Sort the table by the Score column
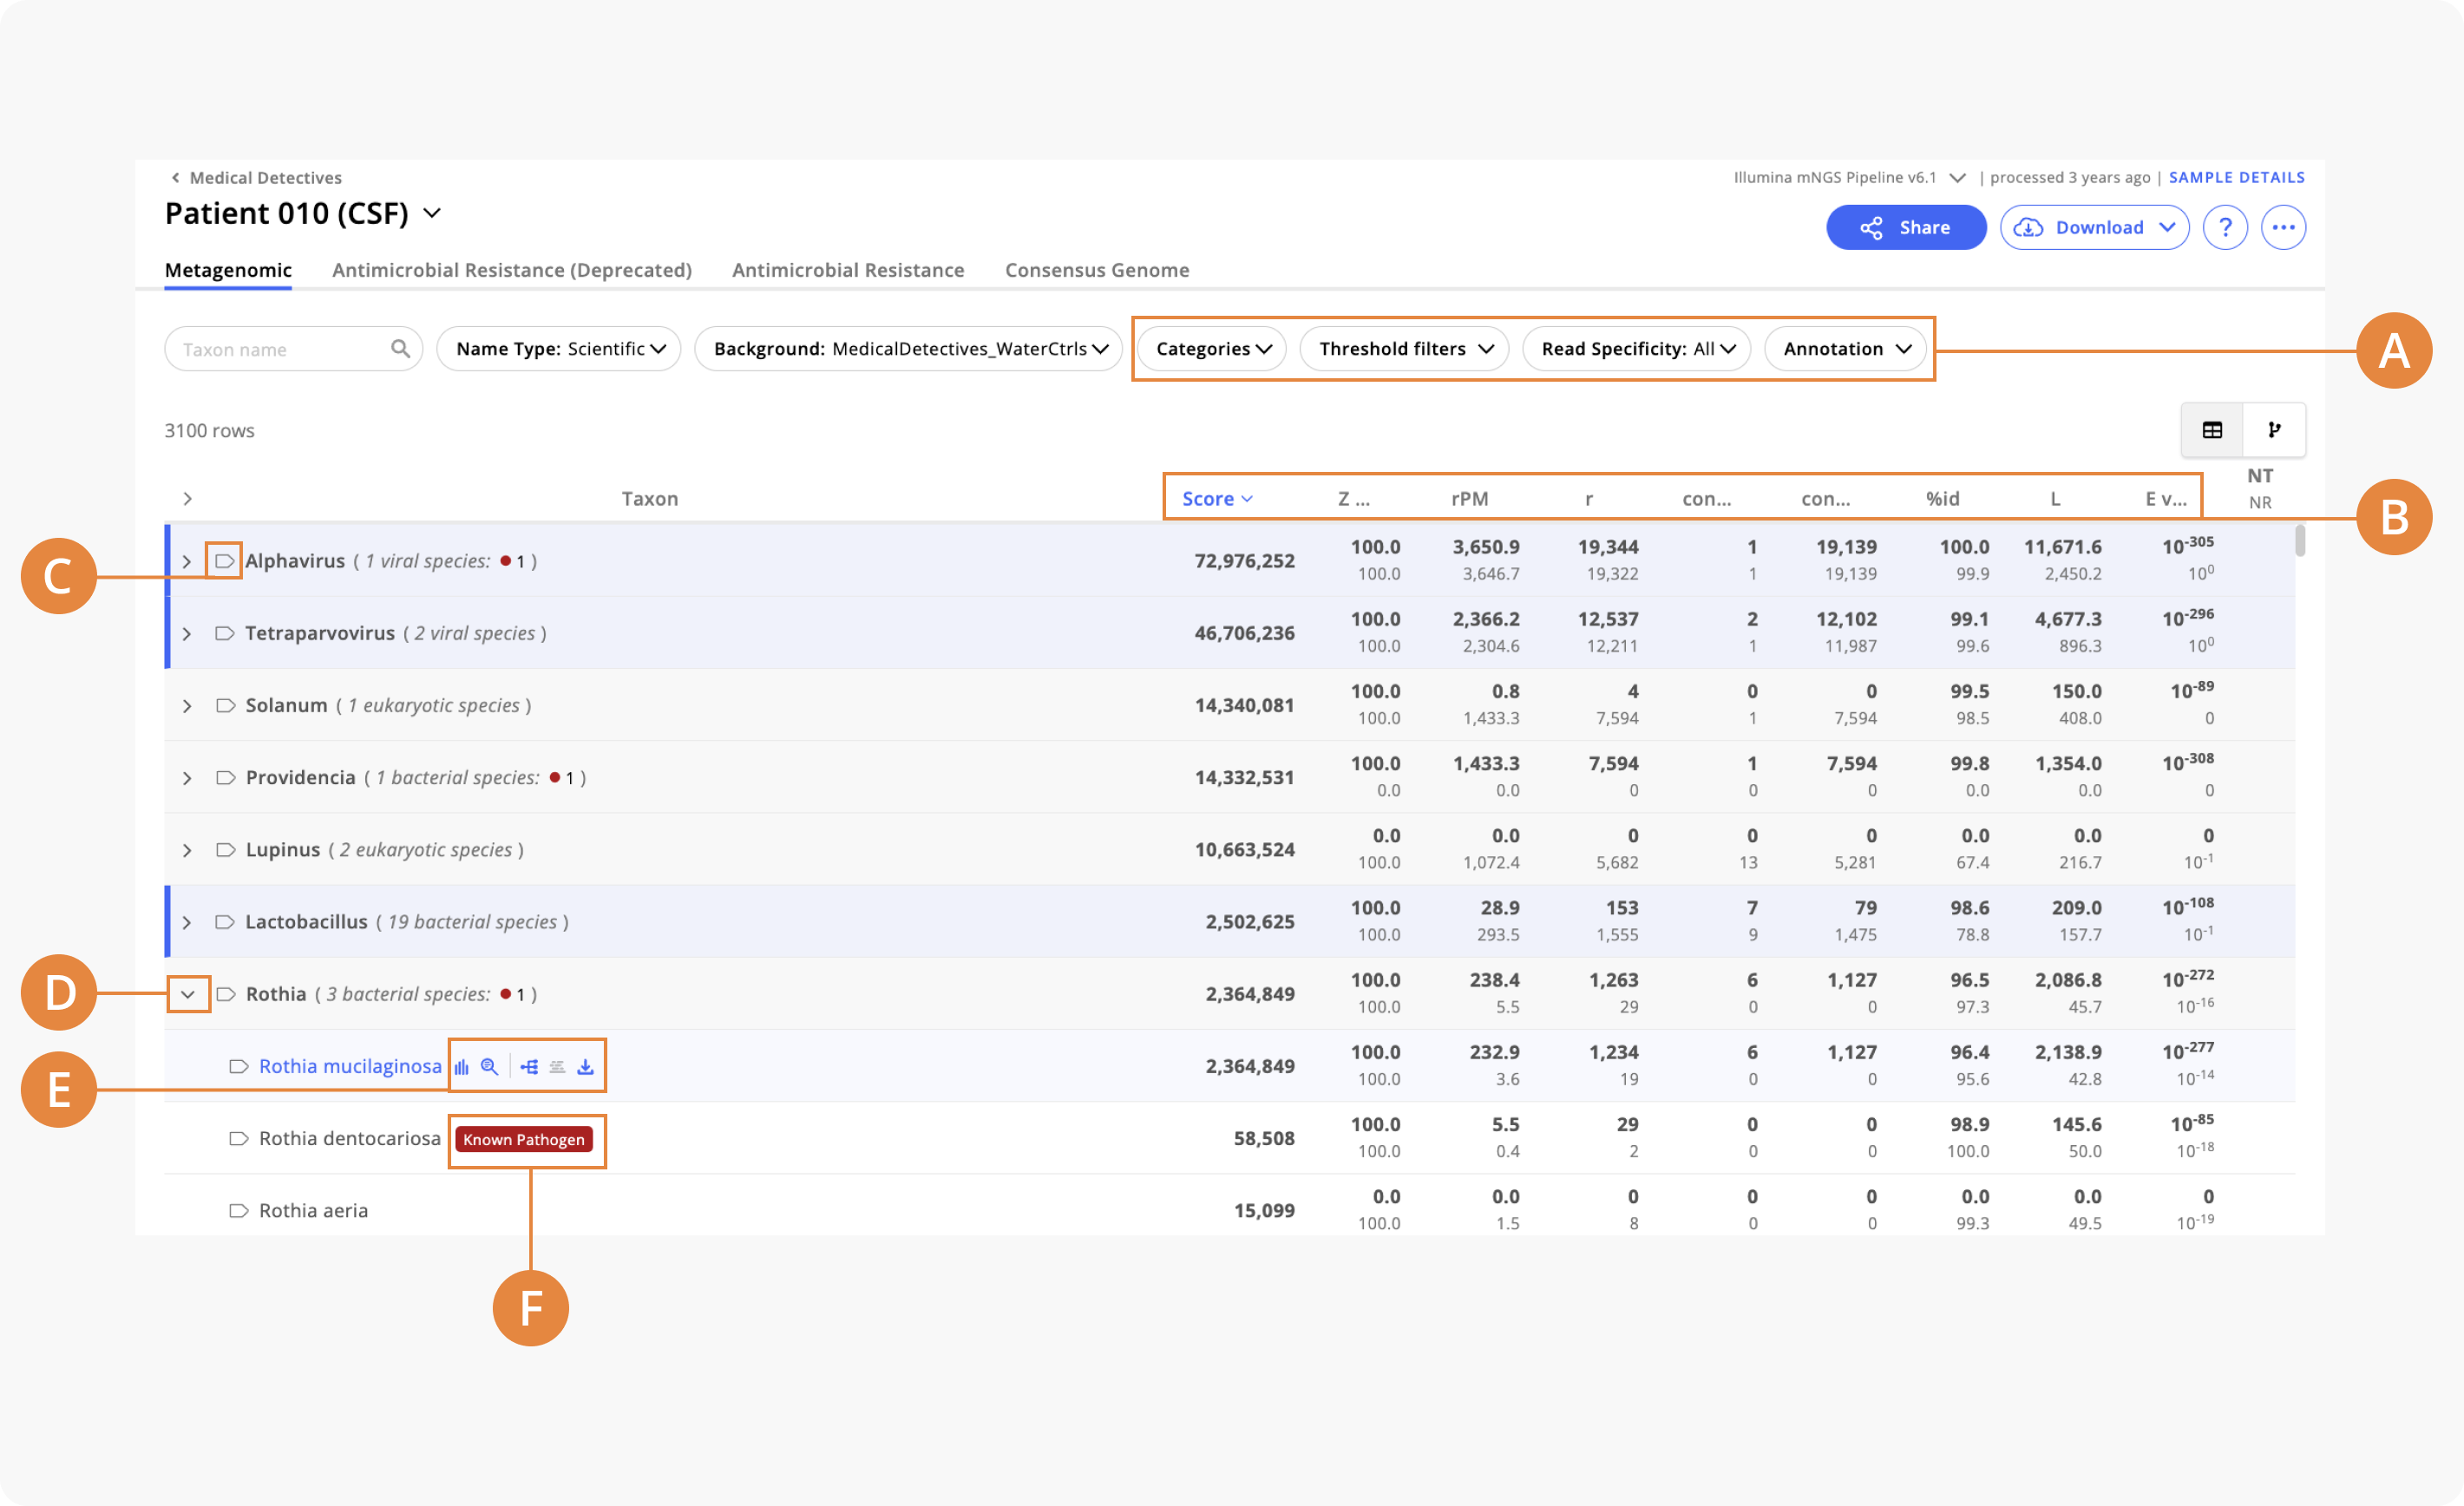Viewport: 2464px width, 1506px height. [1217, 498]
